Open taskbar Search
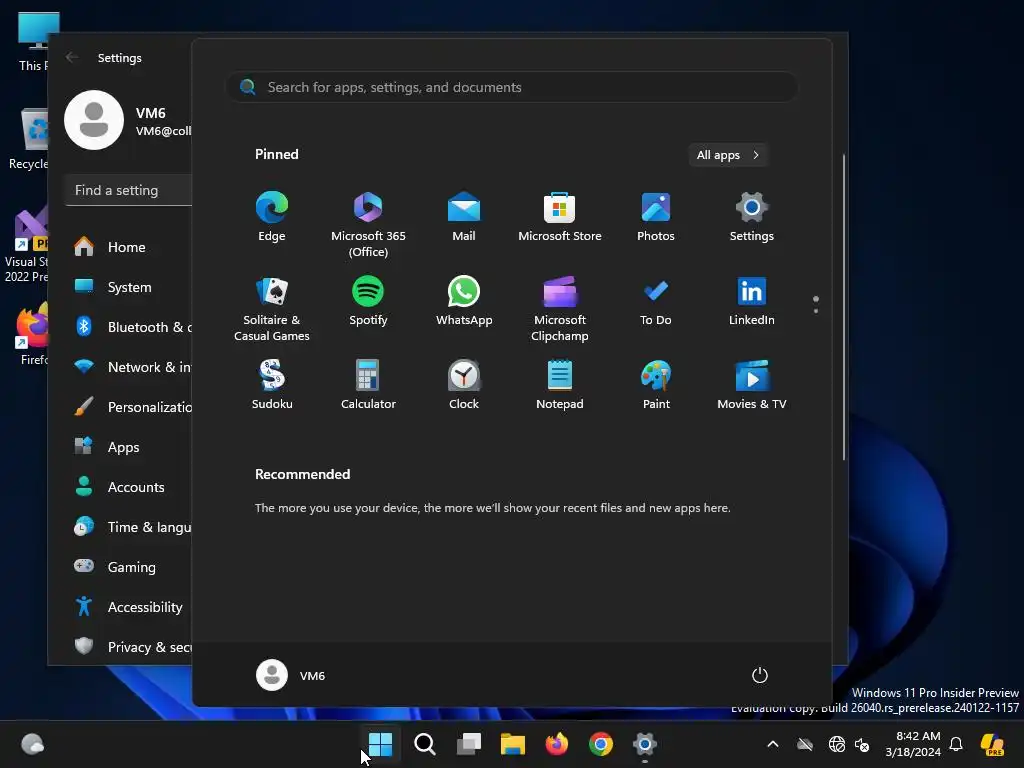The width and height of the screenshot is (1024, 768). point(424,744)
